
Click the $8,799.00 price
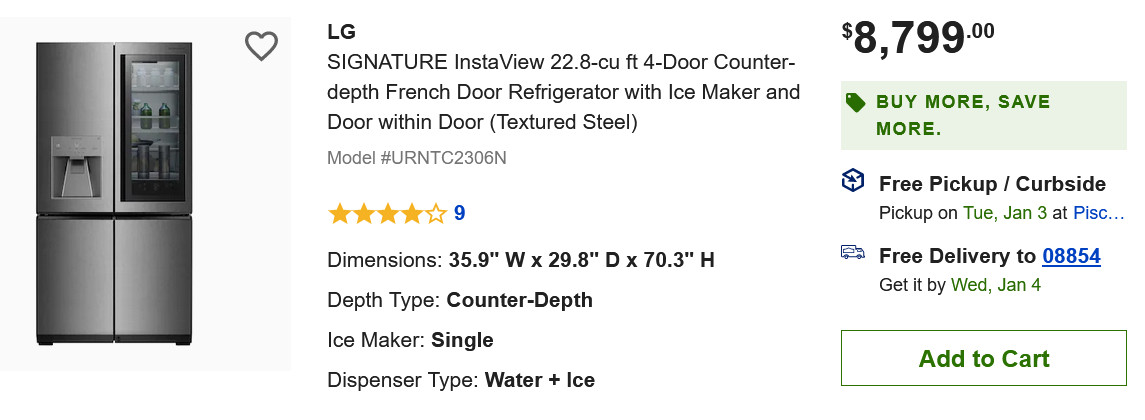918,39
